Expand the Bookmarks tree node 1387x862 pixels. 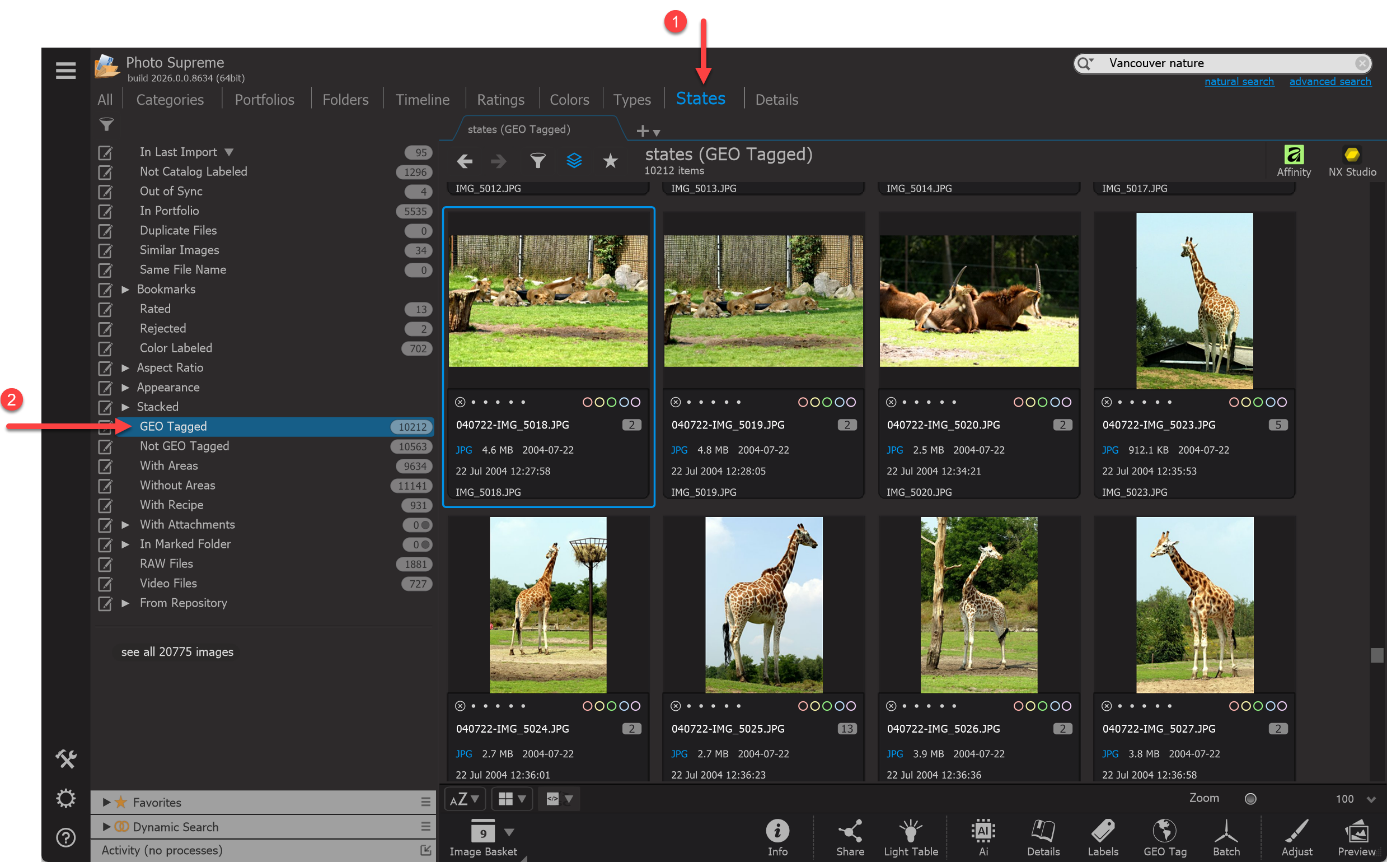click(126, 290)
